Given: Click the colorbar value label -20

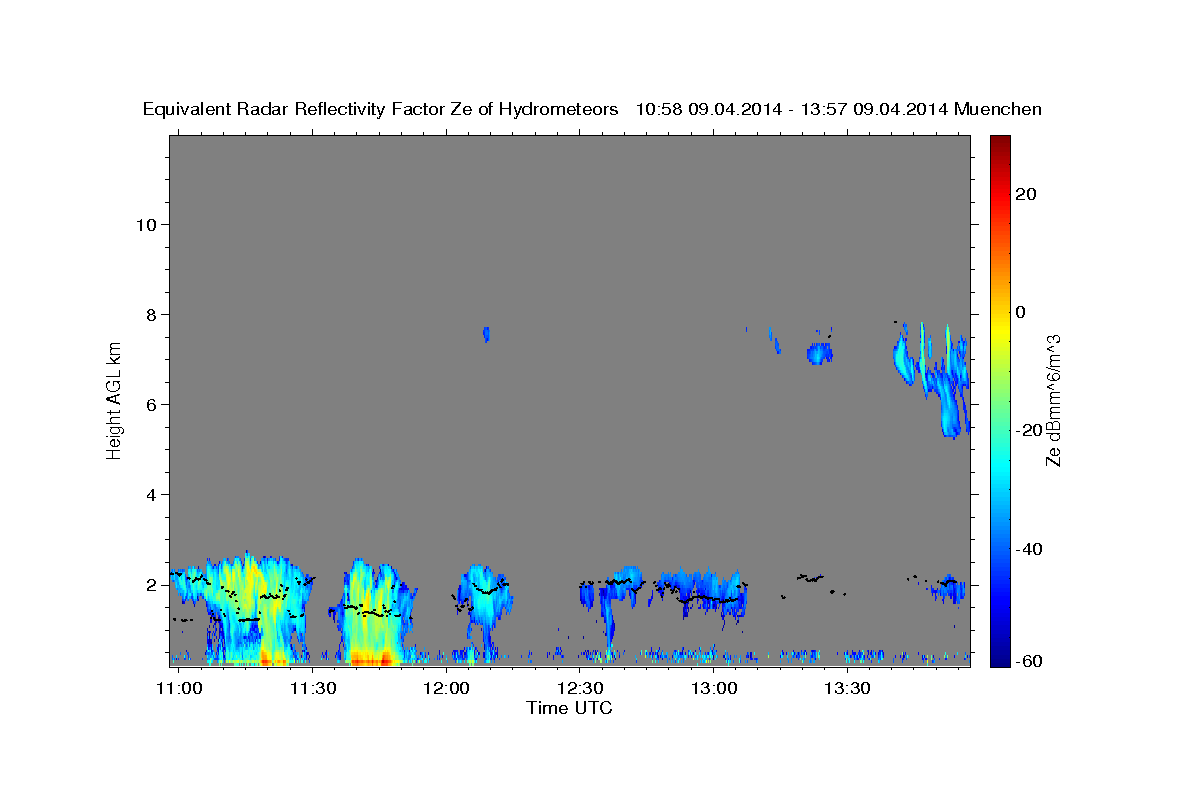Looking at the screenshot, I should click(1028, 430).
